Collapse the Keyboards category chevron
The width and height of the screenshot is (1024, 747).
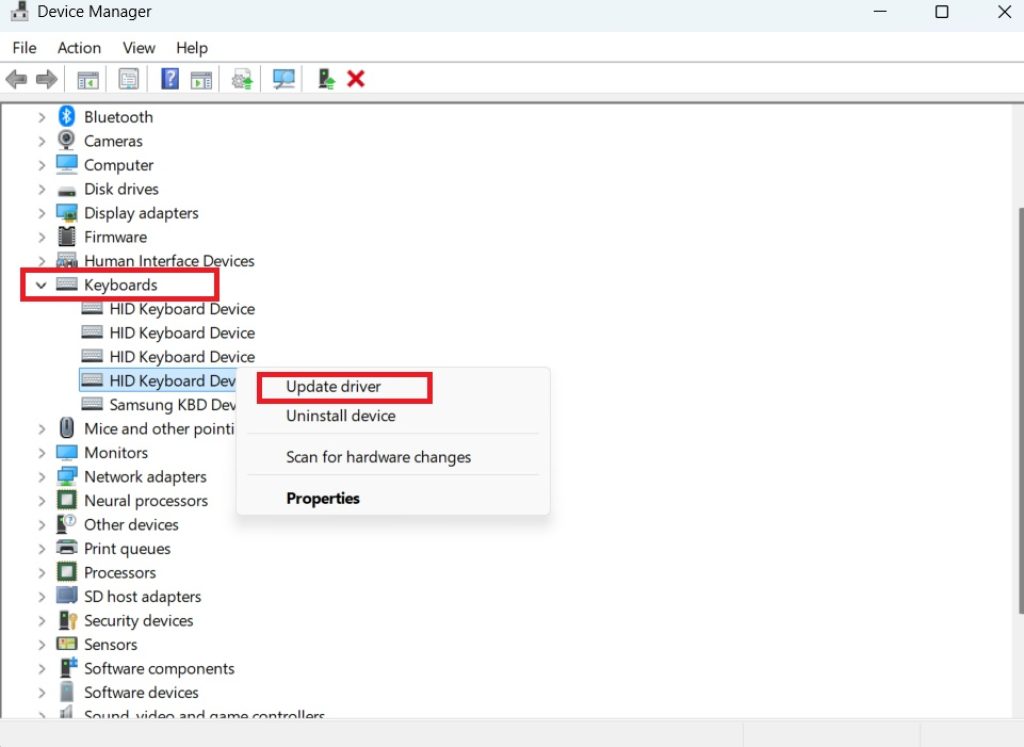click(x=41, y=285)
